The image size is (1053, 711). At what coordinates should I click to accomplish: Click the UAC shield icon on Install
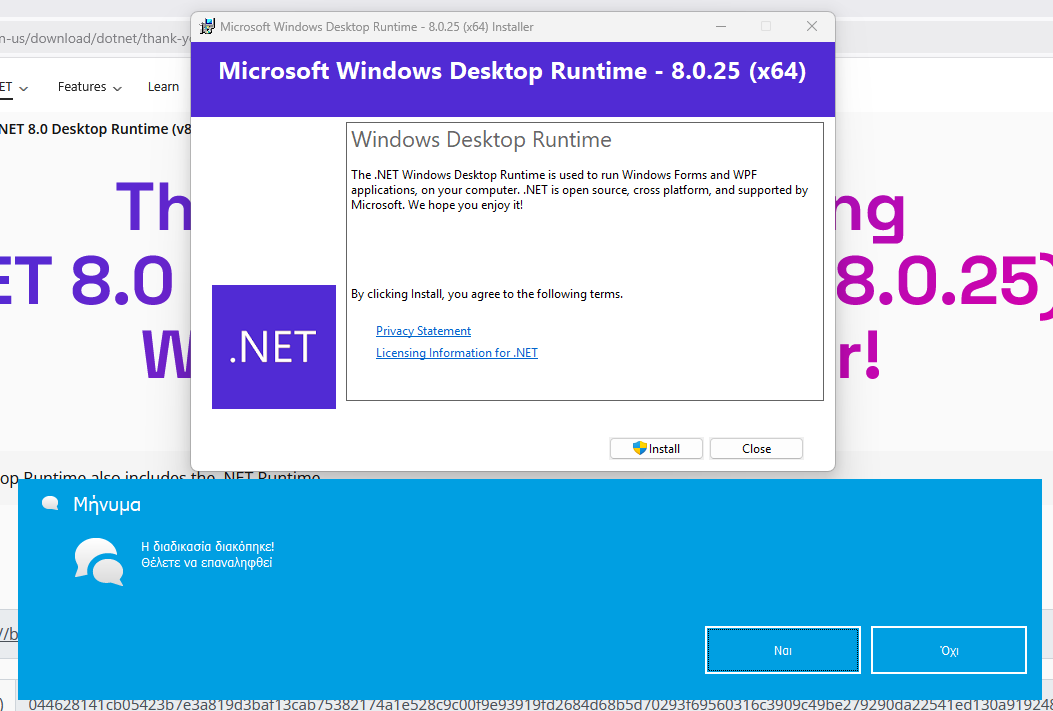[640, 448]
